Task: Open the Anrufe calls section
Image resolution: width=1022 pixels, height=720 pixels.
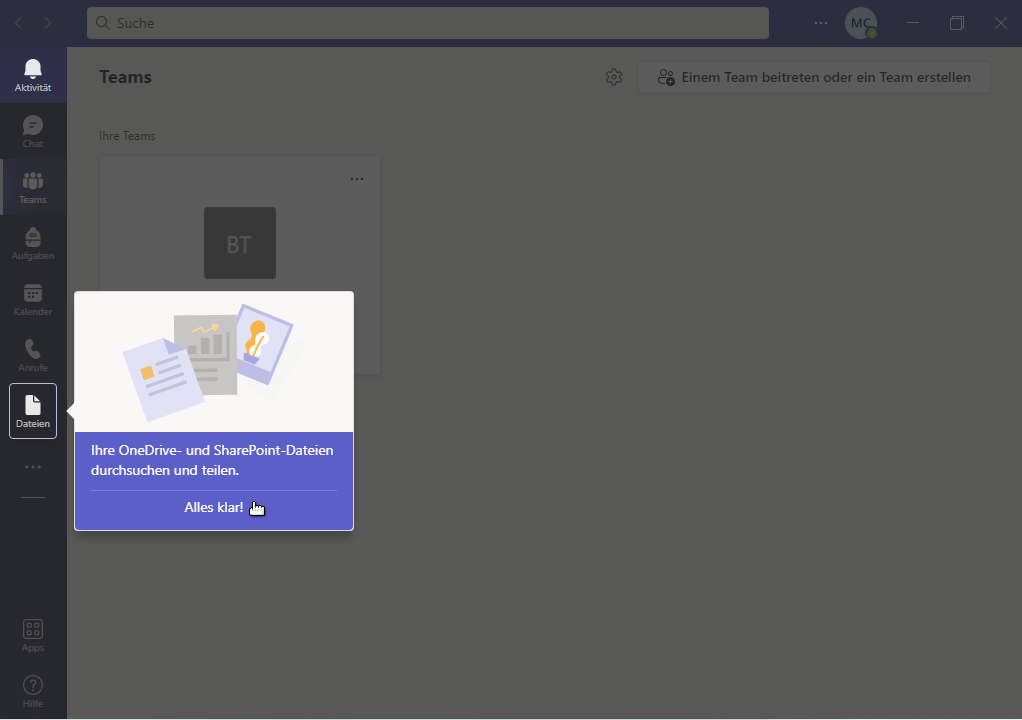Action: pyautogui.click(x=33, y=355)
